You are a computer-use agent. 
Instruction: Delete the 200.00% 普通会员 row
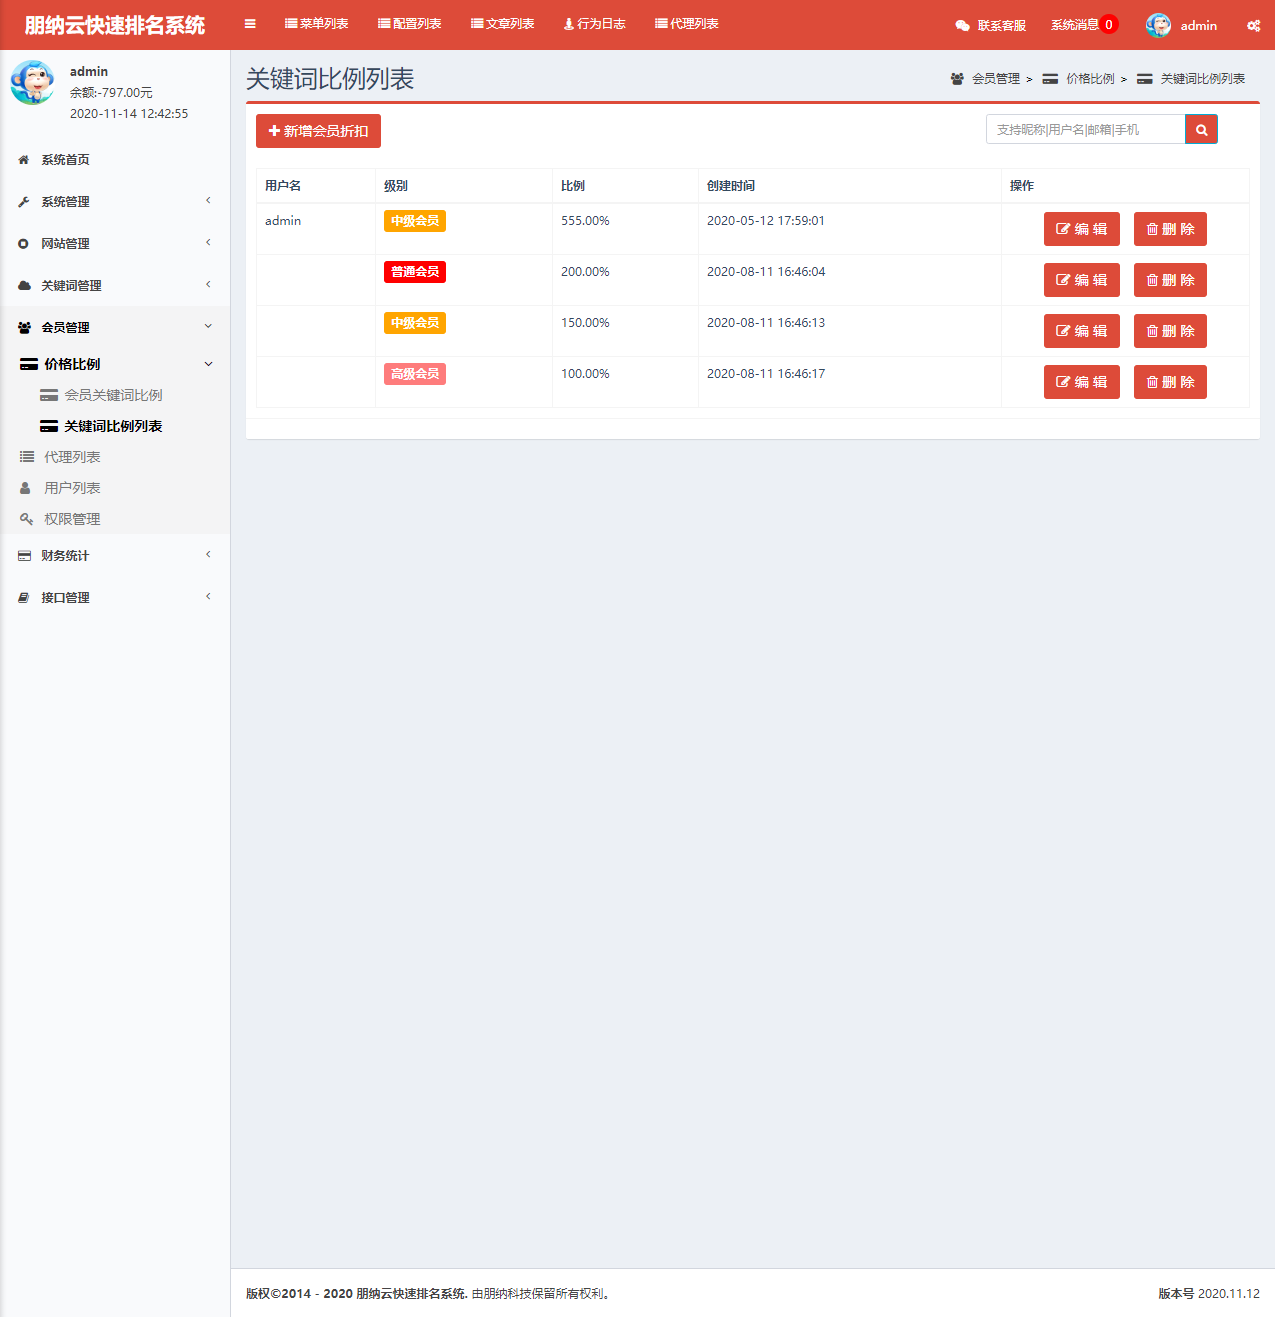pos(1170,280)
